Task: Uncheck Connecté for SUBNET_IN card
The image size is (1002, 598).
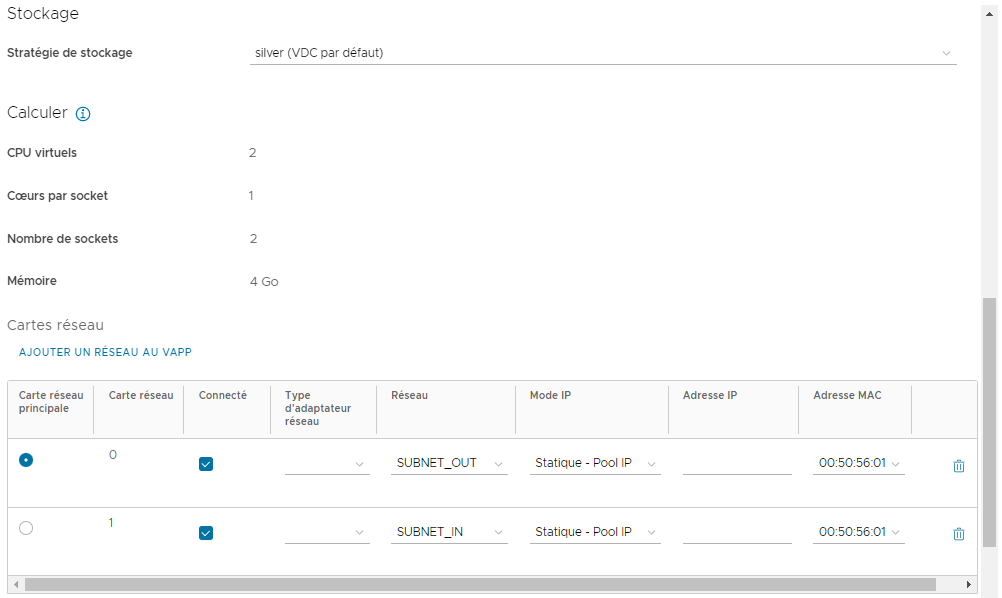Action: [x=206, y=533]
